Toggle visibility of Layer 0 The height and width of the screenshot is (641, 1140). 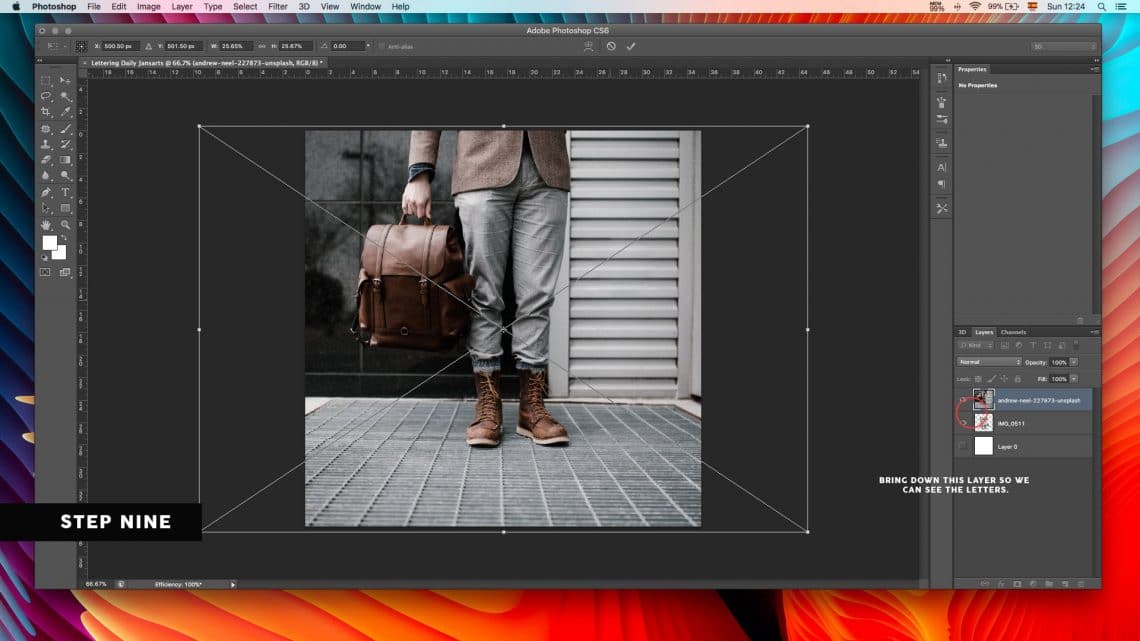[x=963, y=446]
